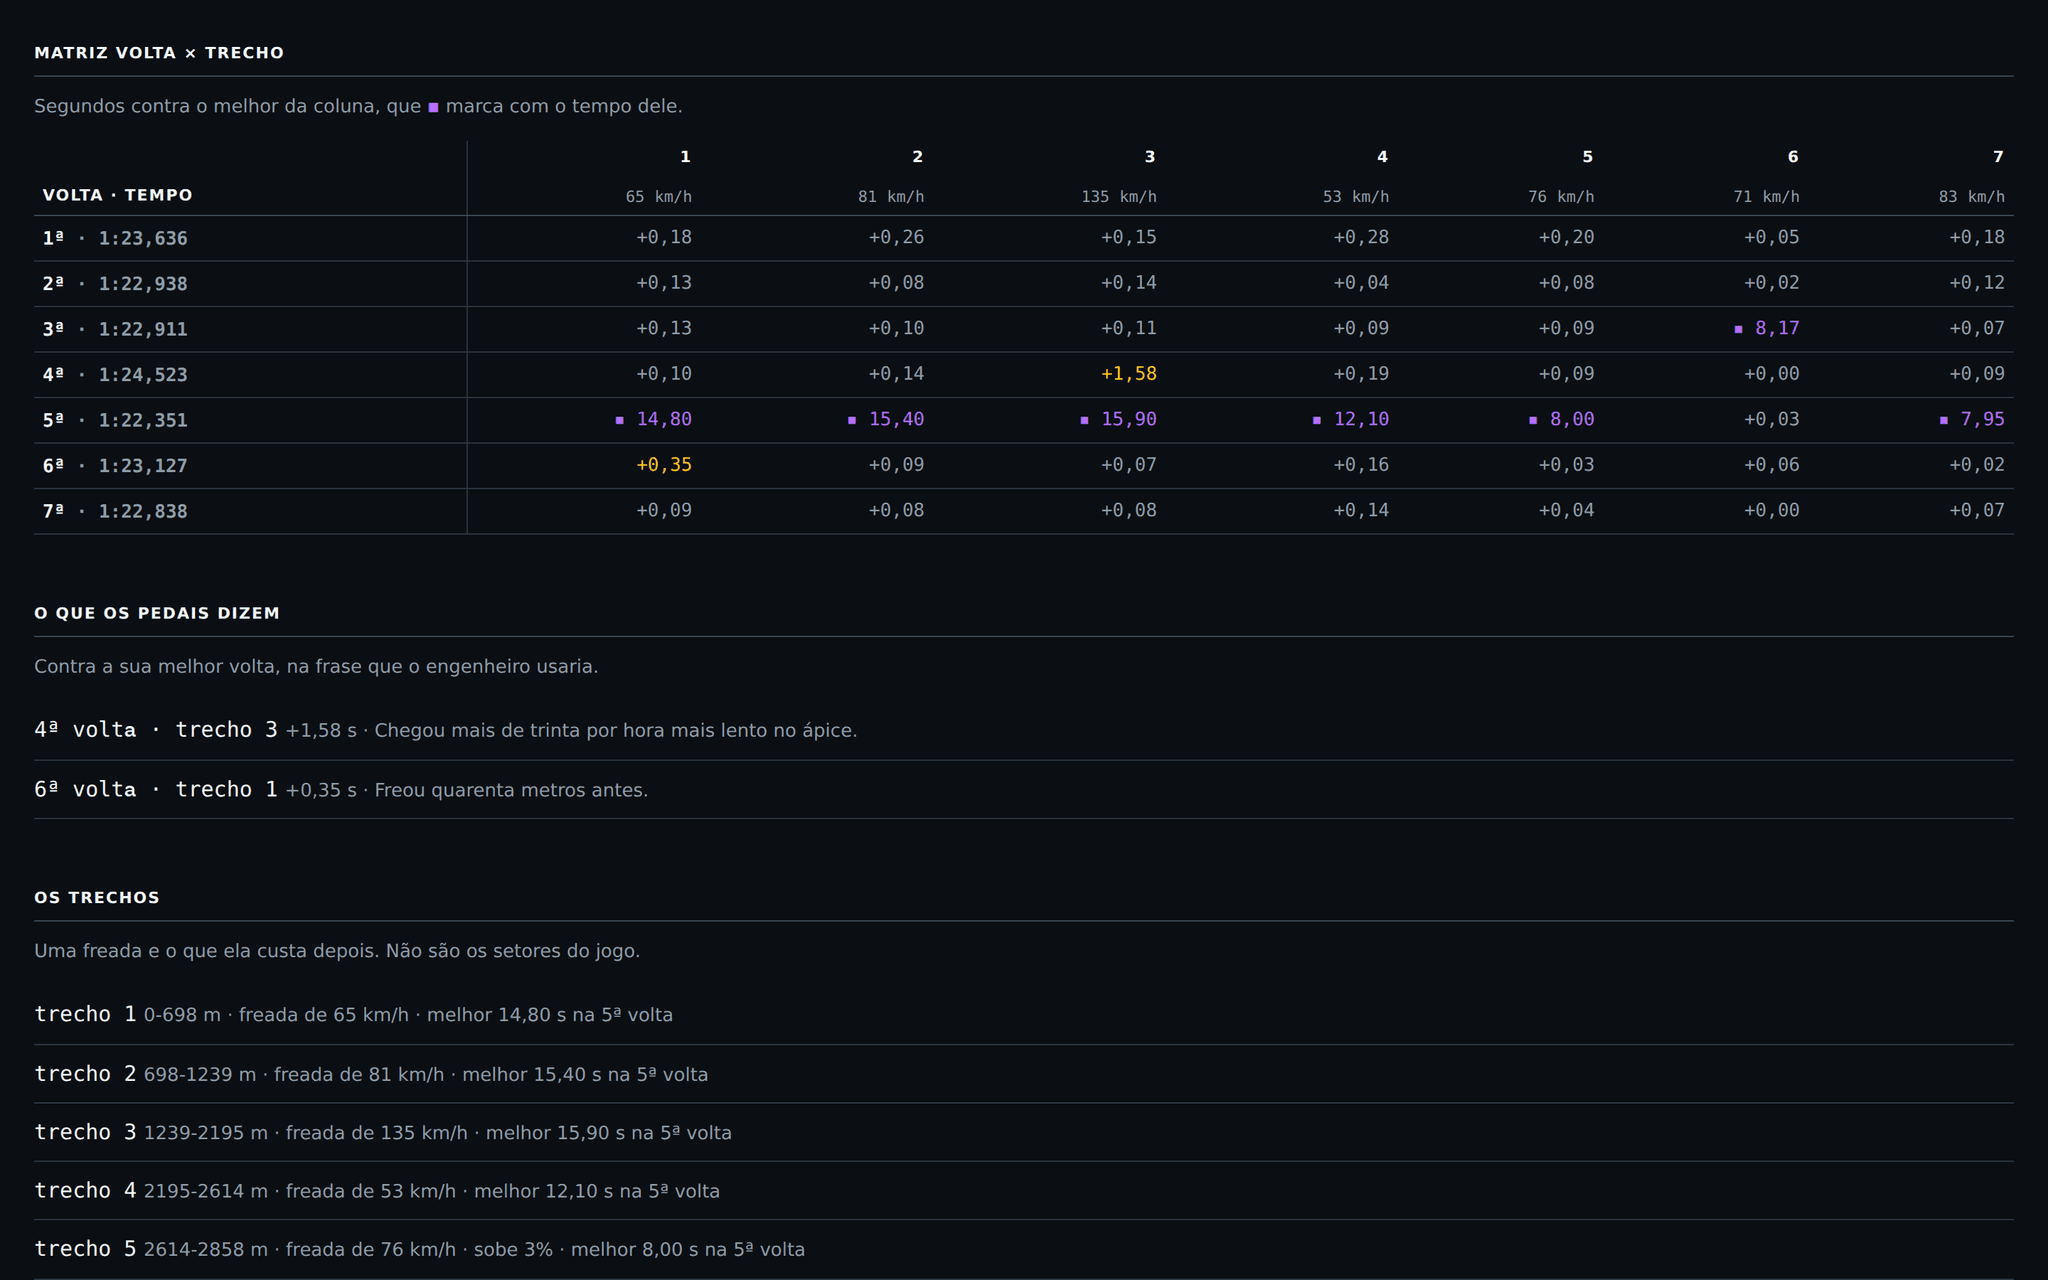This screenshot has height=1280, width=2048.
Task: Click the yellow +1,58 cell in column 3
Action: tap(1128, 374)
